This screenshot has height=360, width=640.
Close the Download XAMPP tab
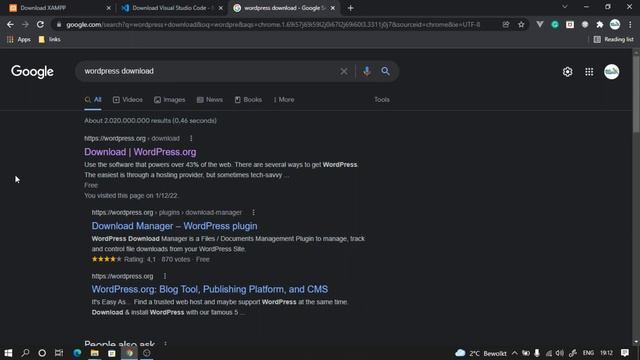[x=108, y=8]
